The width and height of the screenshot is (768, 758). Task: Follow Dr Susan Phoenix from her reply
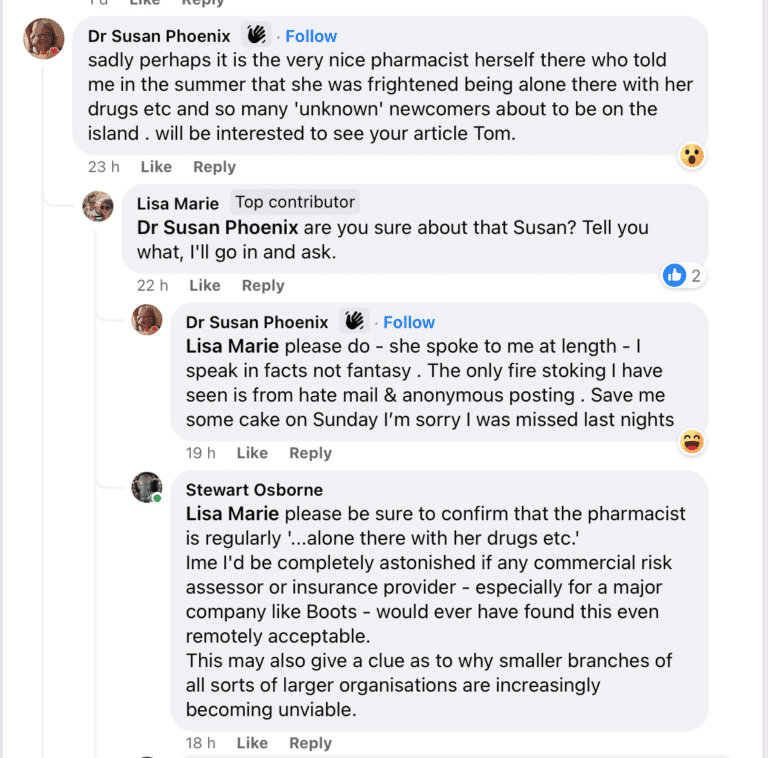(x=409, y=322)
